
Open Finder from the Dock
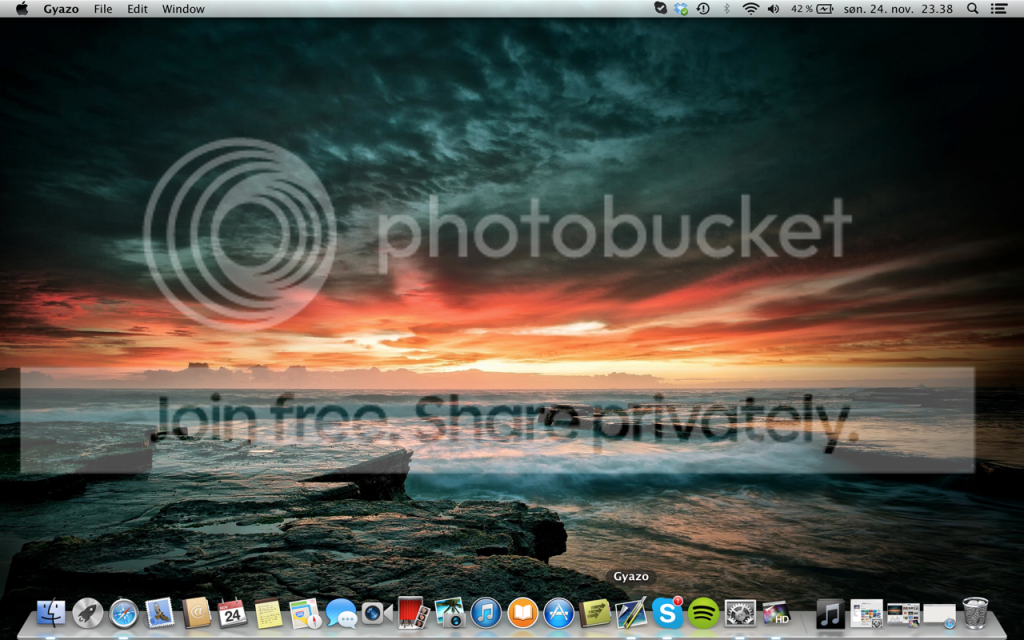[51, 613]
